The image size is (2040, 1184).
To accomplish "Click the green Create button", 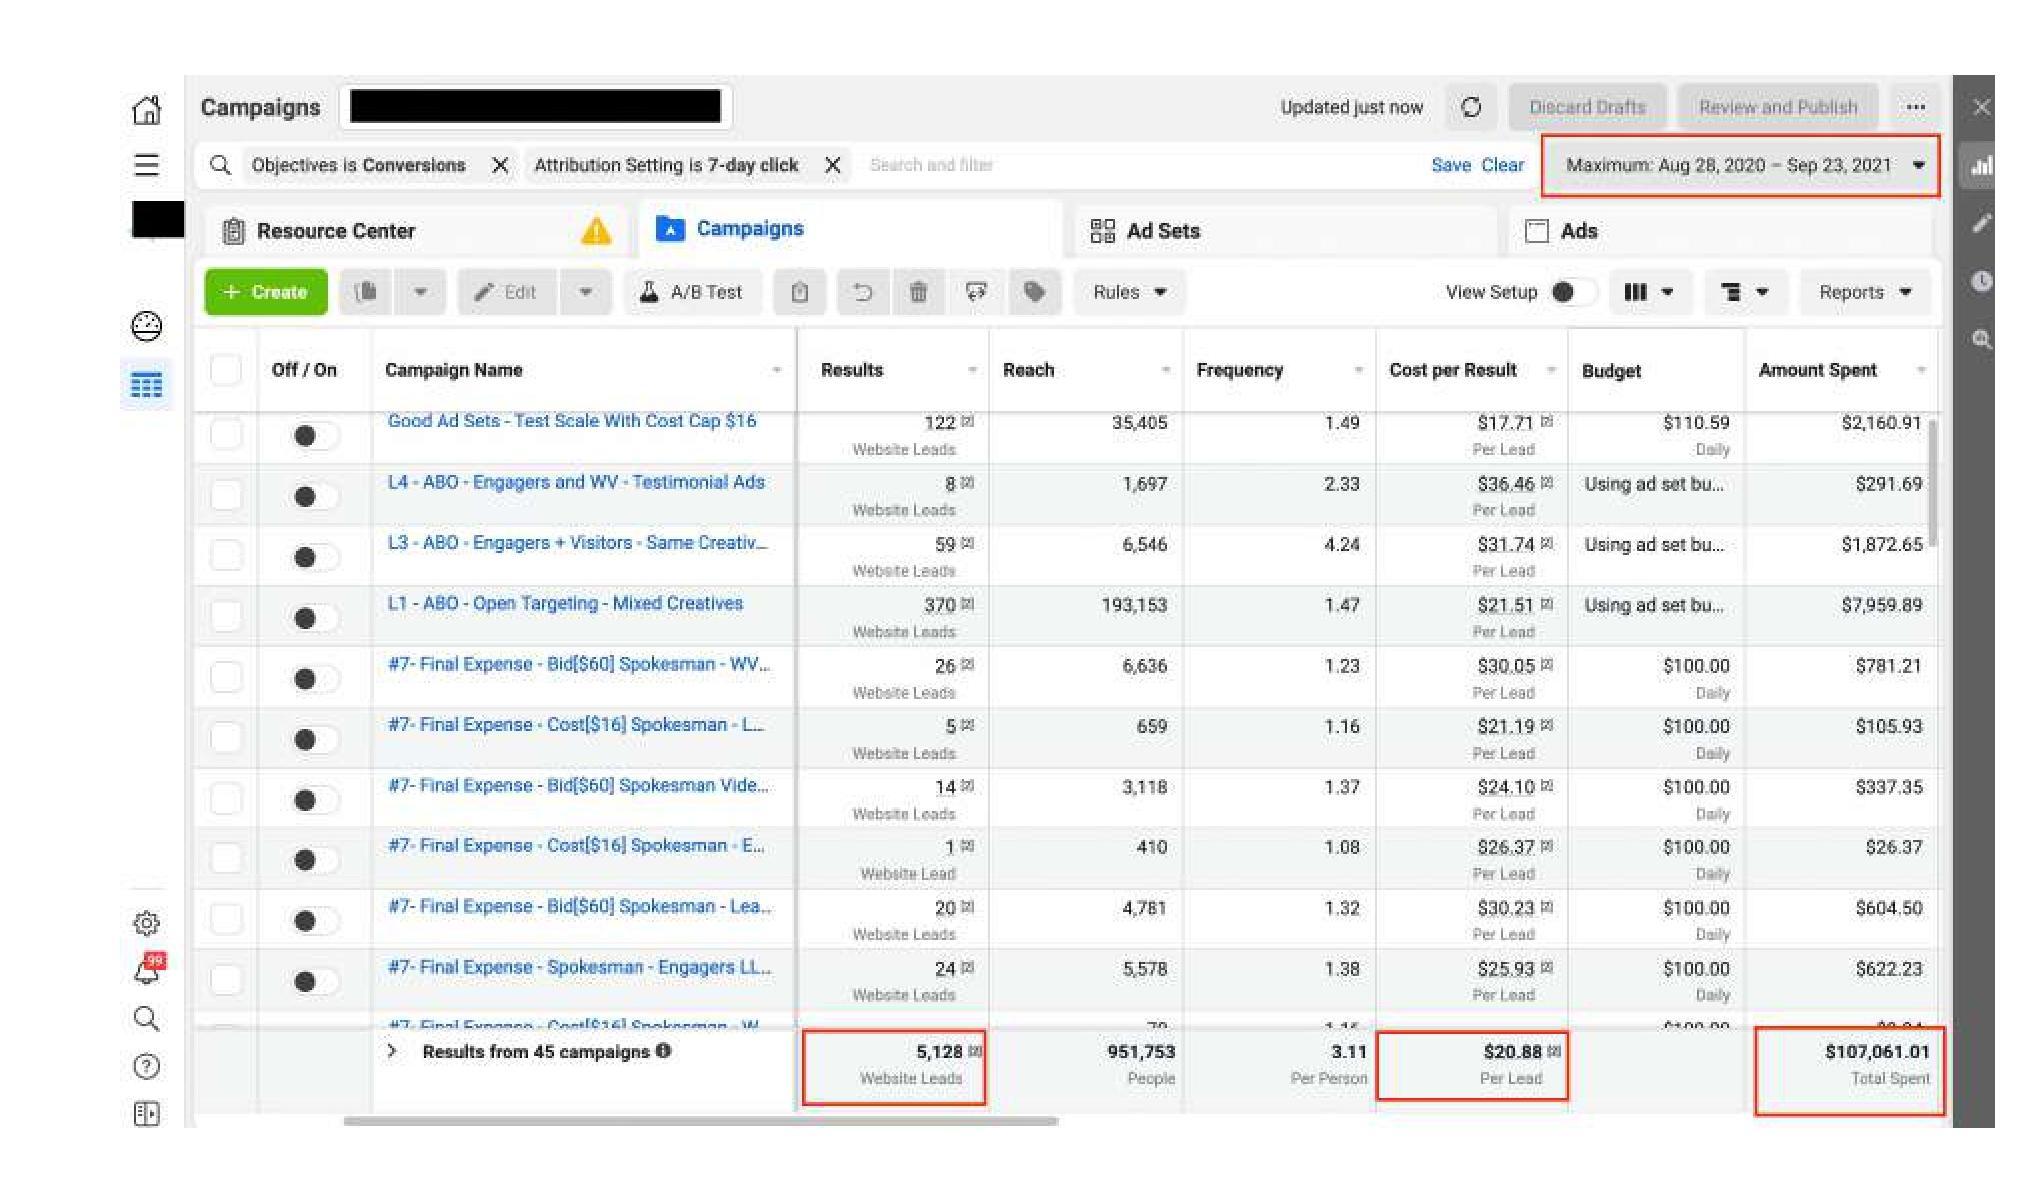I will click(x=266, y=292).
